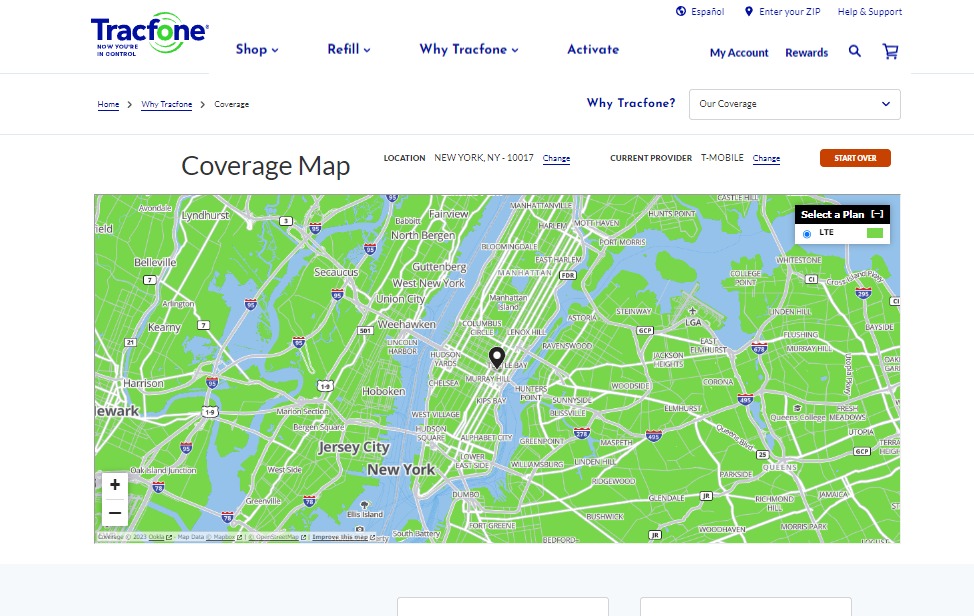Click the Guttenberg map label
The image size is (974, 616).
(x=439, y=267)
